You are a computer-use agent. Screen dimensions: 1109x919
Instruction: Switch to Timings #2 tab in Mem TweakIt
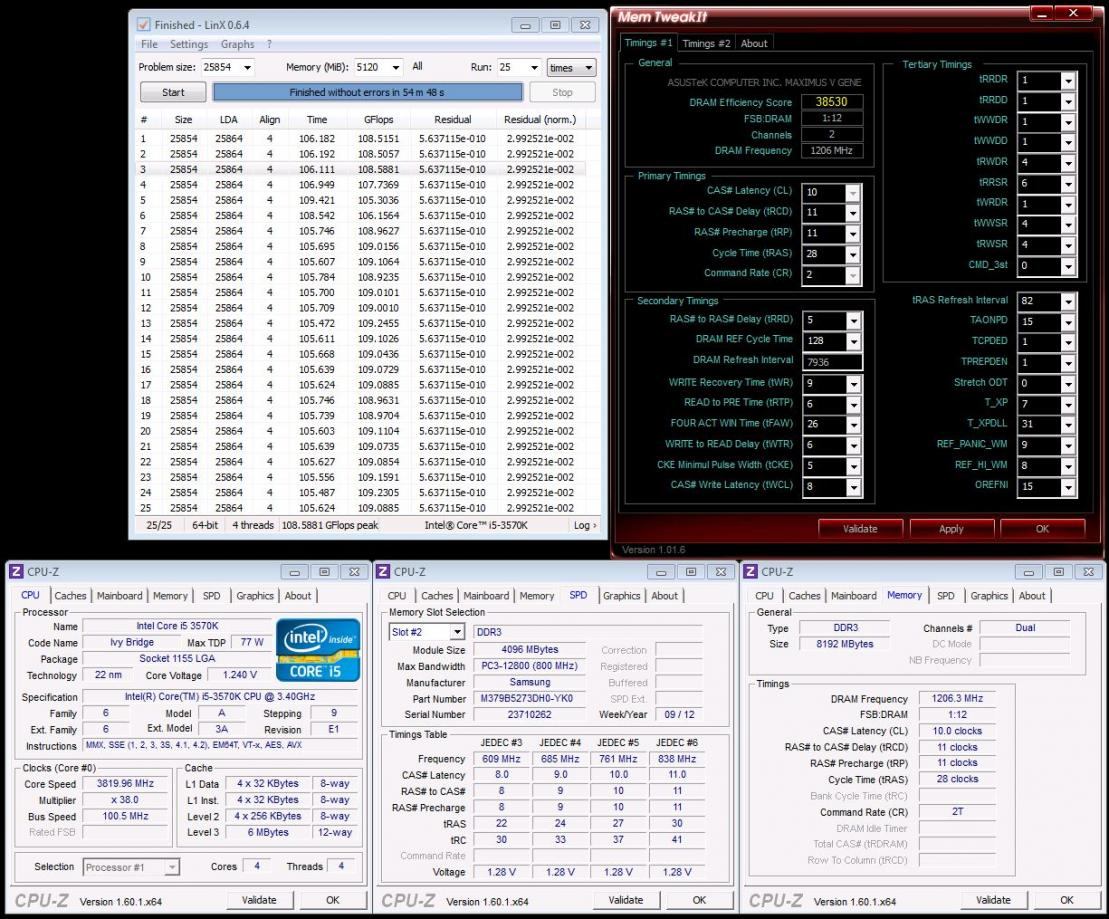coord(706,43)
